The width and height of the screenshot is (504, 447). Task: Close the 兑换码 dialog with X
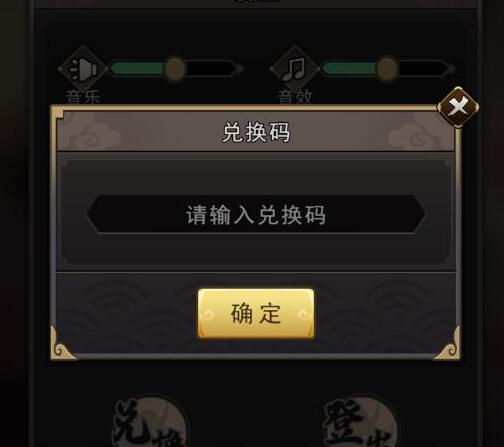click(x=458, y=107)
